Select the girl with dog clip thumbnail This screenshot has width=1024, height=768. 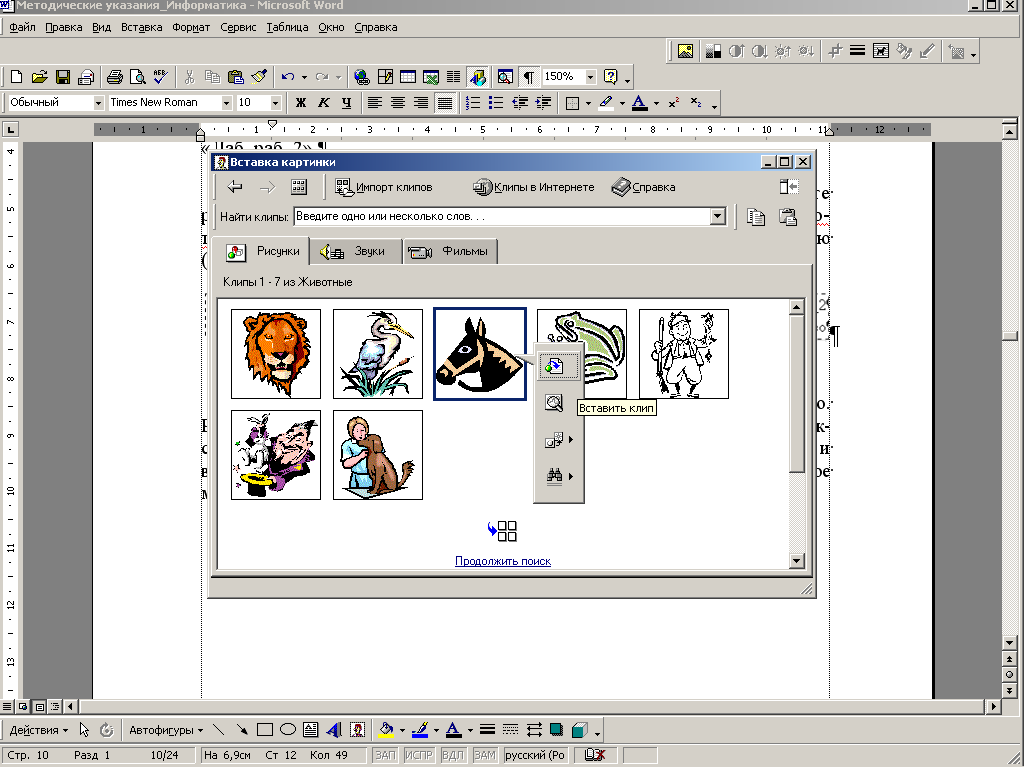coord(377,455)
